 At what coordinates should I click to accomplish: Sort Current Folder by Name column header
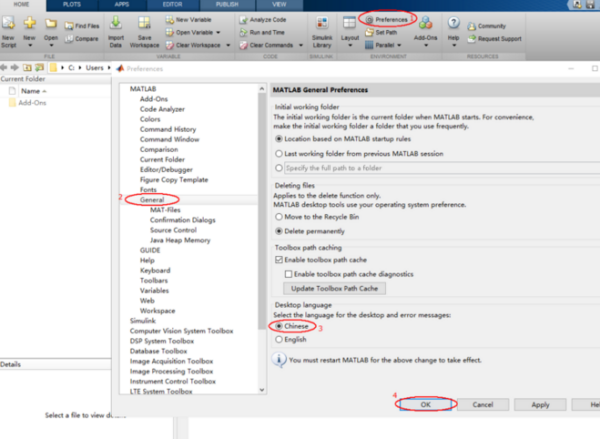pyautogui.click(x=34, y=91)
